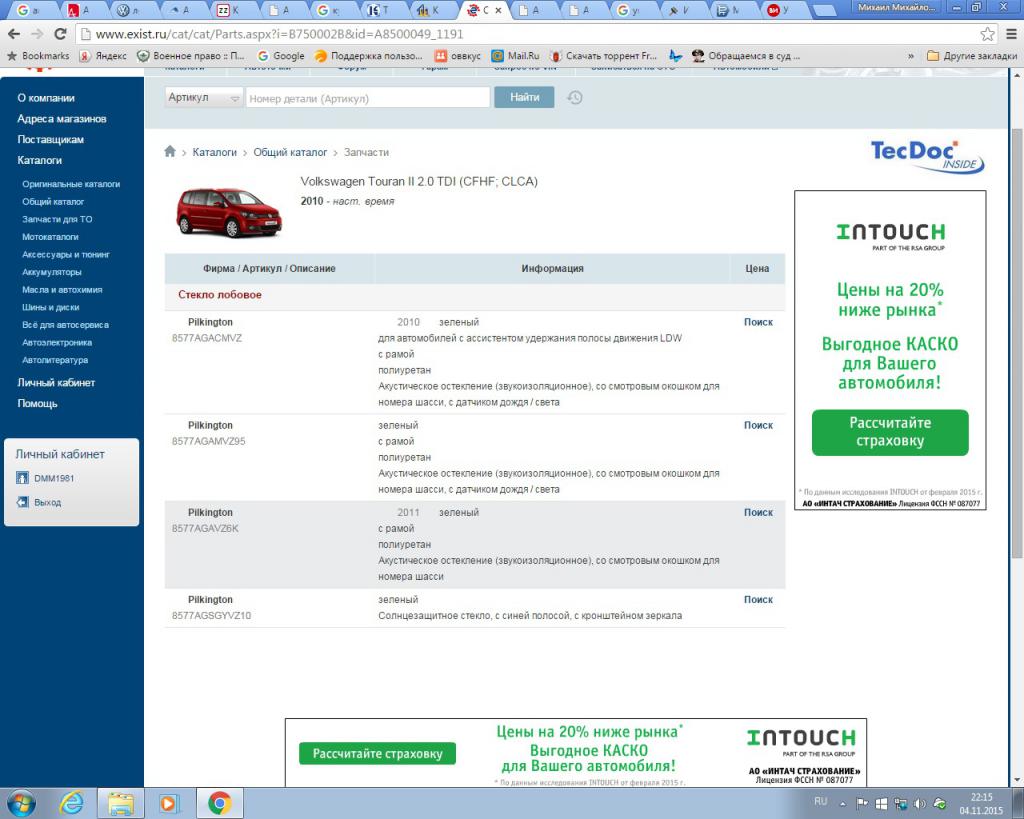
Task: Select Масла и автохимия link
Action: coord(62,290)
